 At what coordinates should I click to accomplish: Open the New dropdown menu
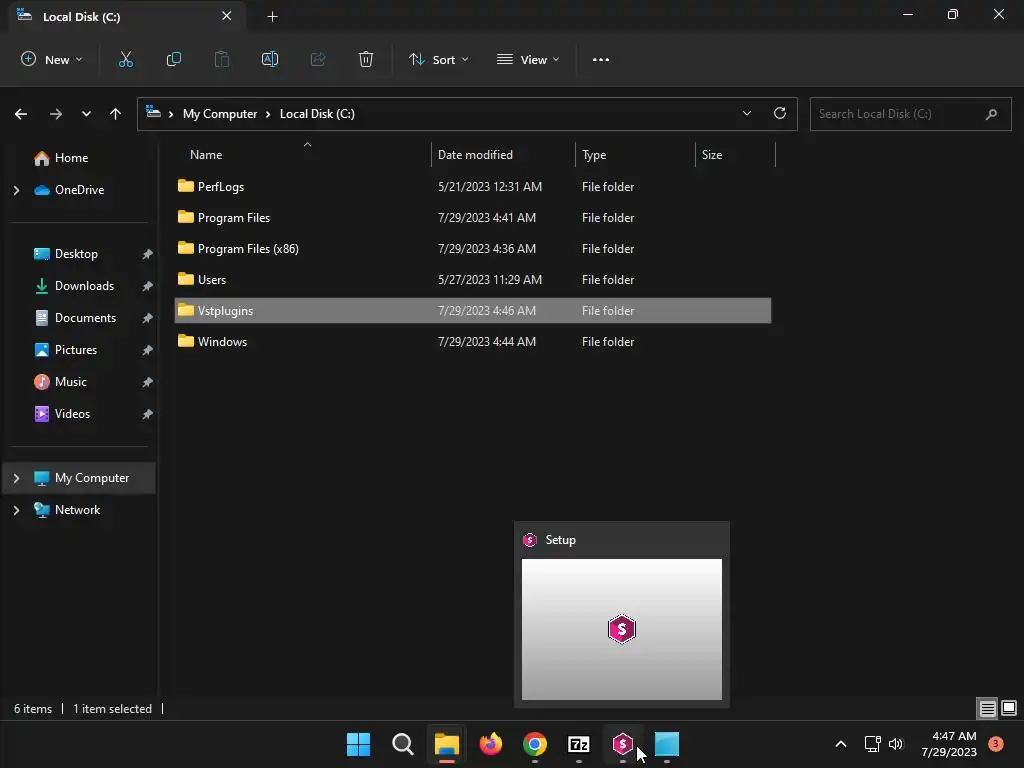(x=52, y=59)
